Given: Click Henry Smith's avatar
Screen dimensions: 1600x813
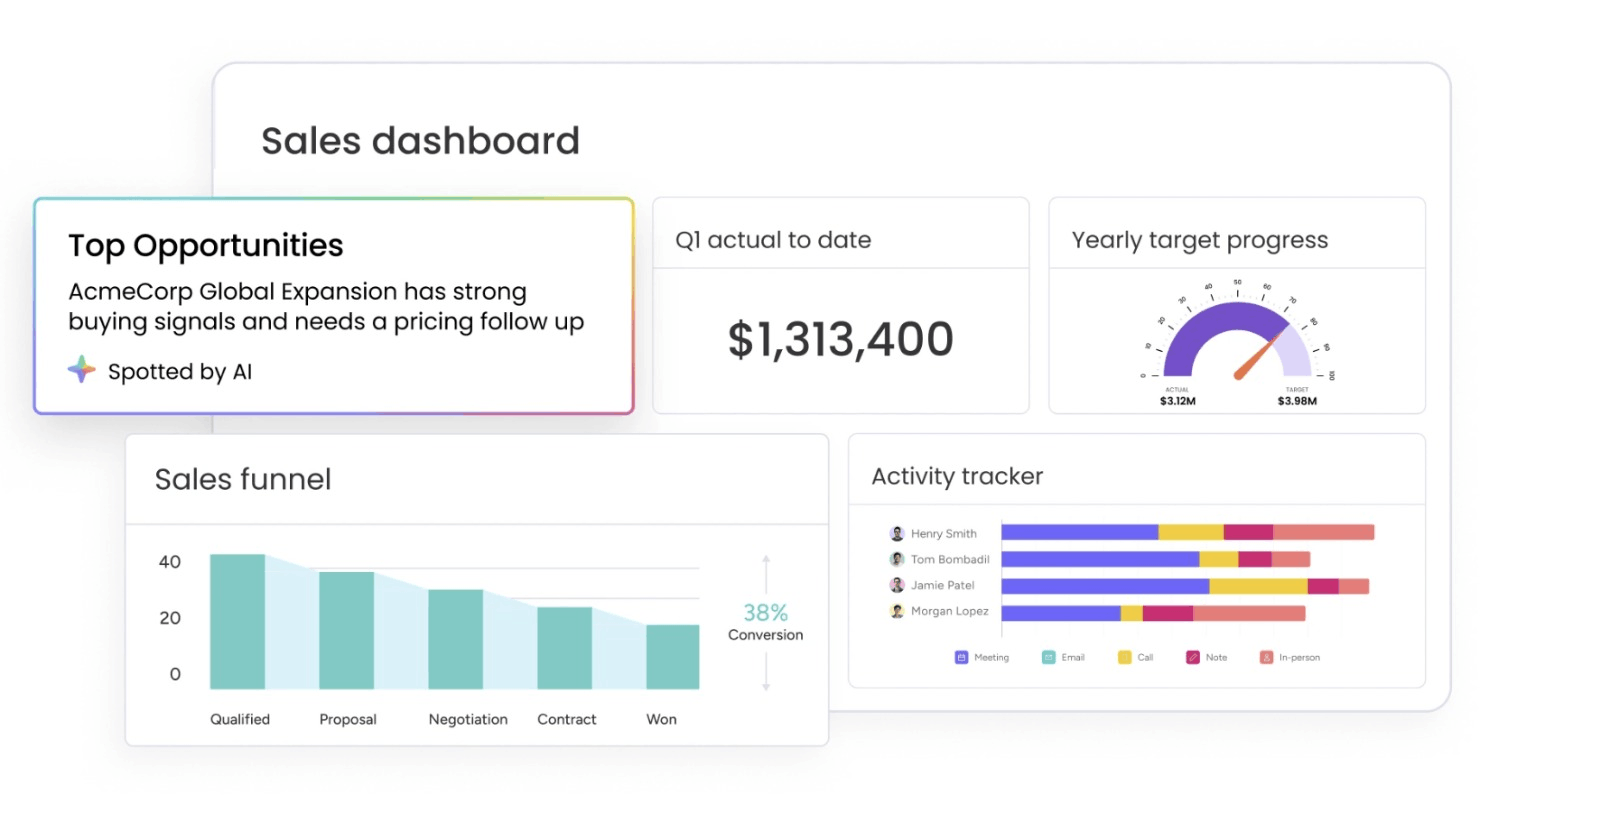Looking at the screenshot, I should pyautogui.click(x=897, y=533).
